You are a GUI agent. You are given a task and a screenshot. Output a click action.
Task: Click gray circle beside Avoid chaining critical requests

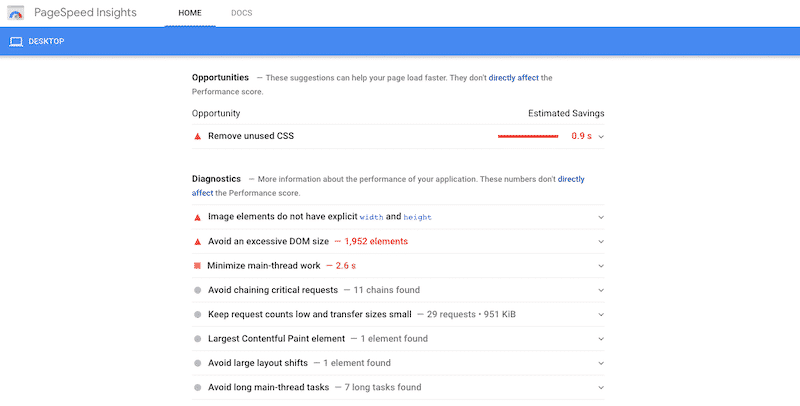click(197, 290)
